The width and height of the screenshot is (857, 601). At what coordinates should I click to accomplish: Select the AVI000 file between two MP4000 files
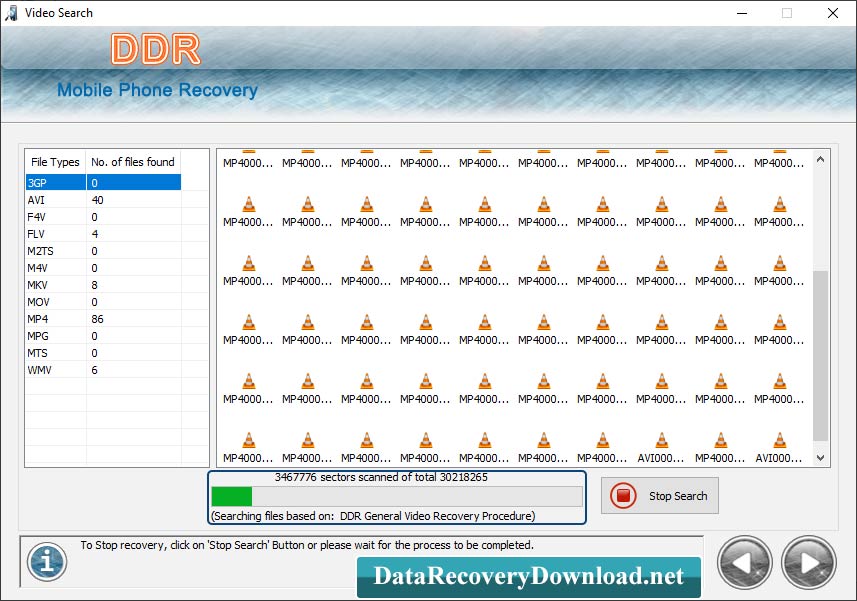click(661, 447)
